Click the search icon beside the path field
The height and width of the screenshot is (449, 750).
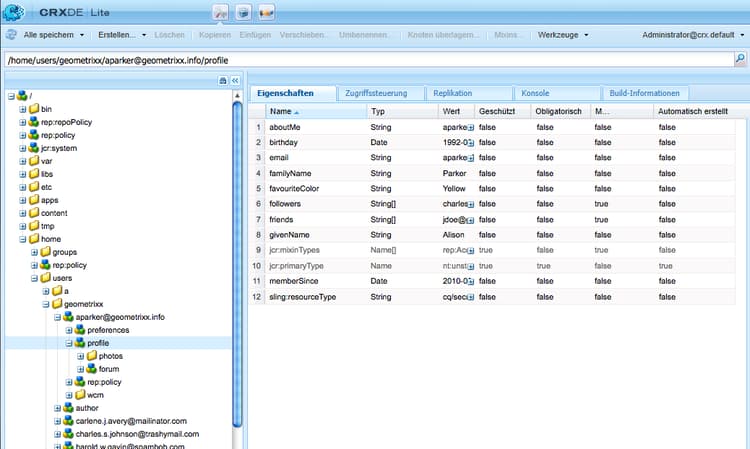739,59
